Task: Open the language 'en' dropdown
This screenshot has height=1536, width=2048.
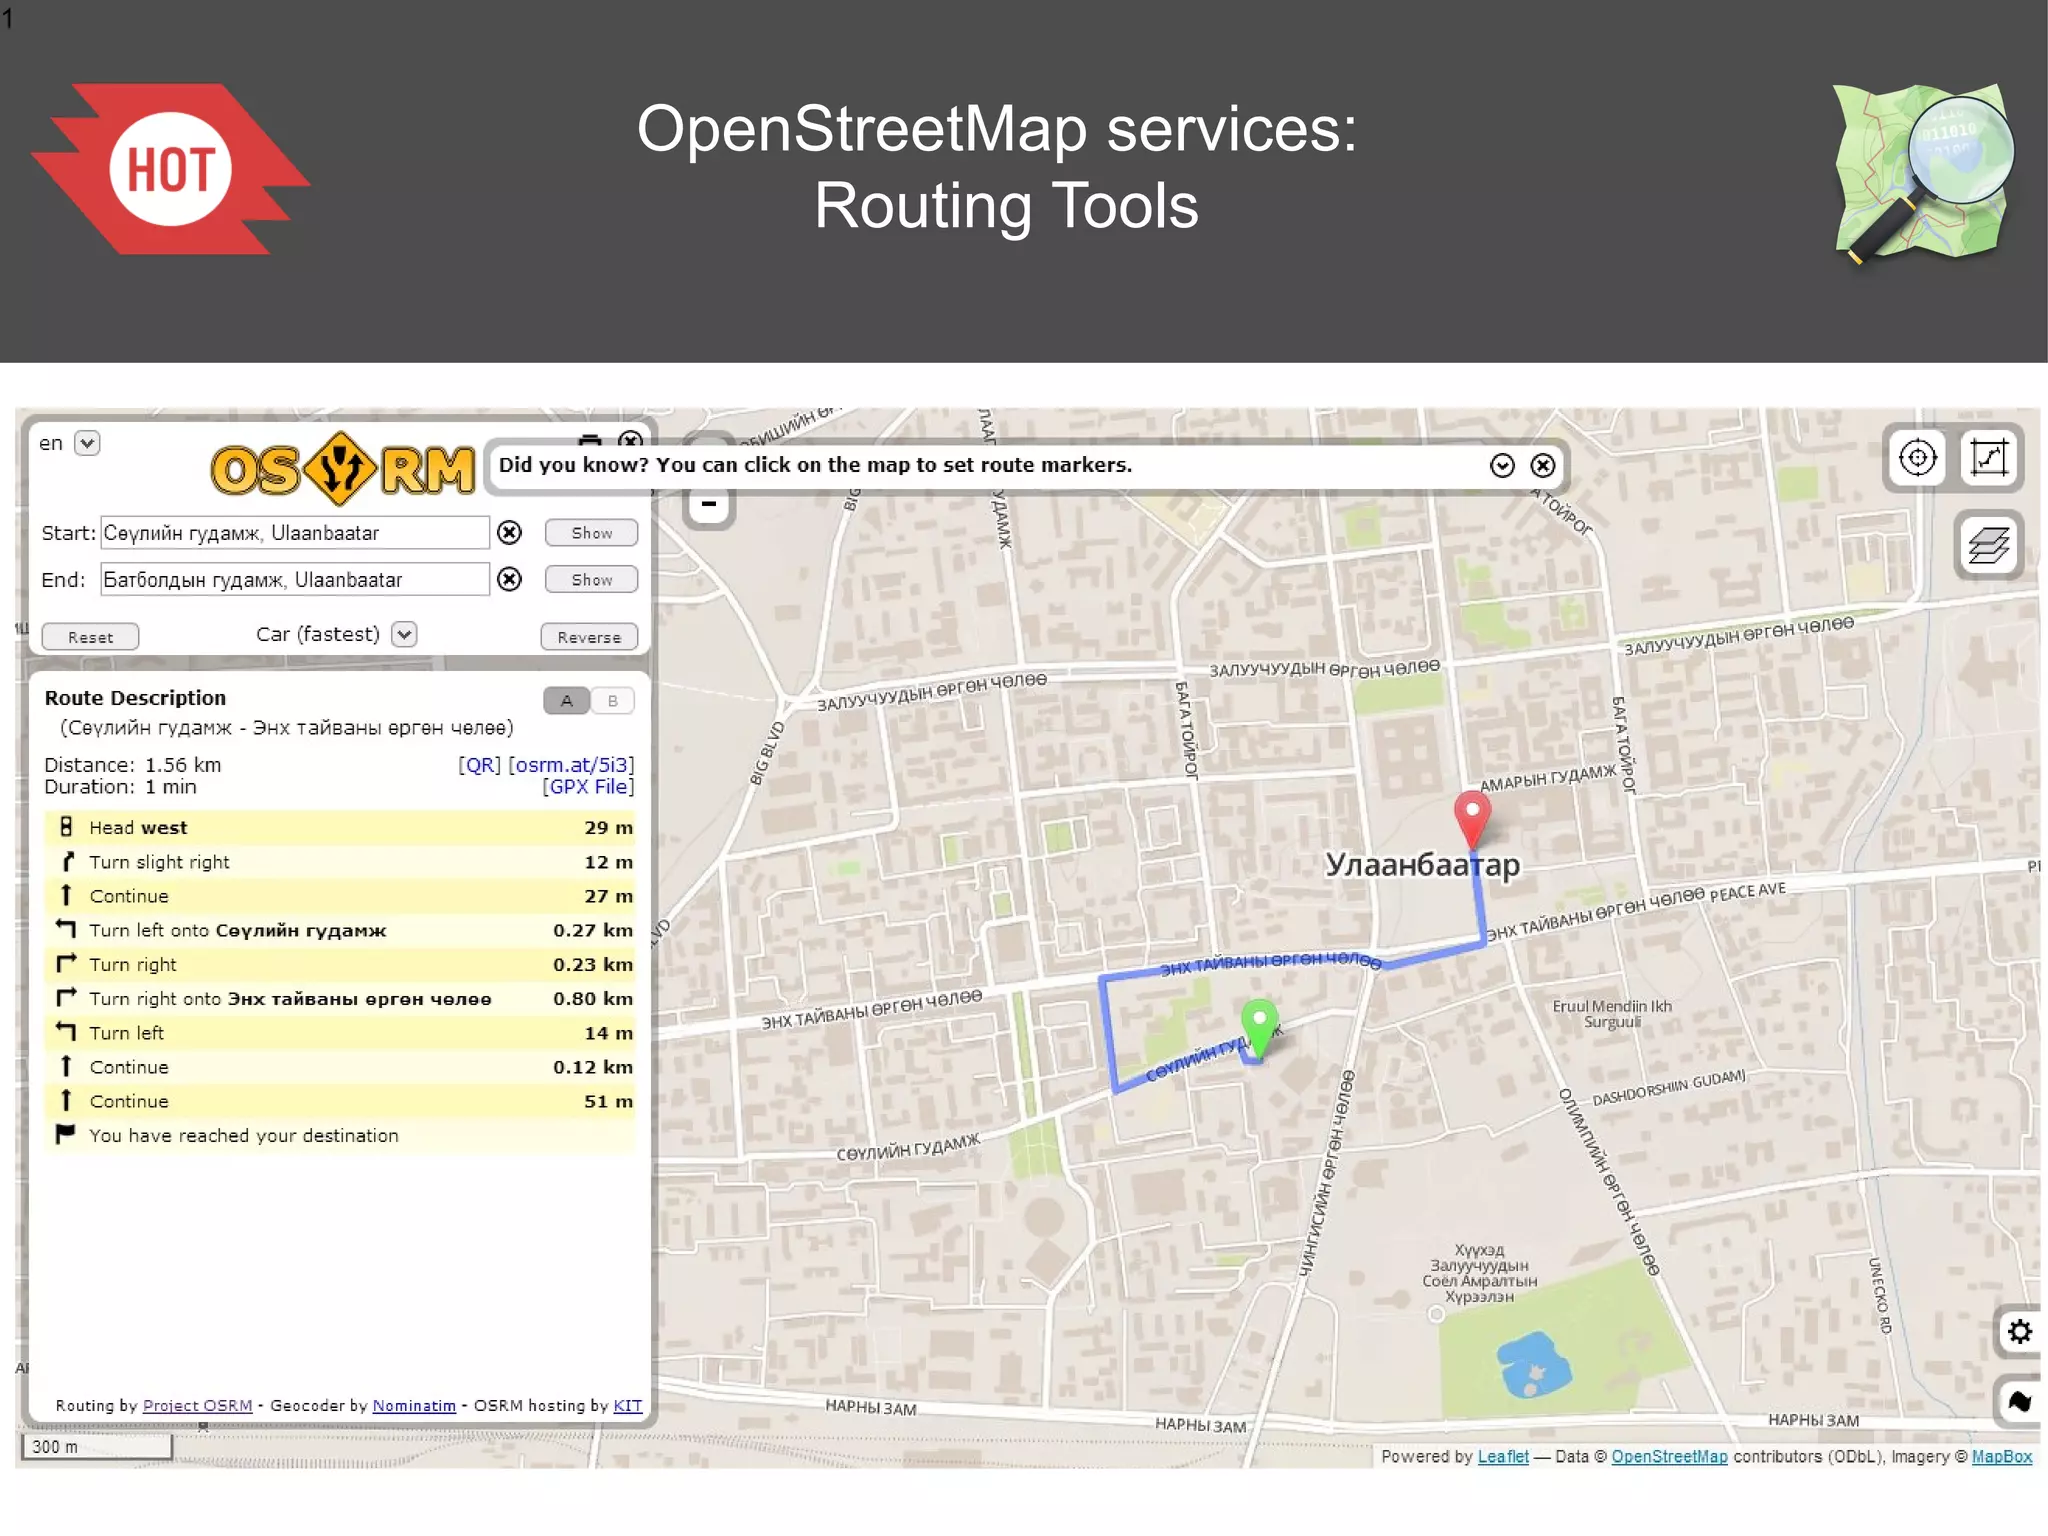Action: click(88, 443)
